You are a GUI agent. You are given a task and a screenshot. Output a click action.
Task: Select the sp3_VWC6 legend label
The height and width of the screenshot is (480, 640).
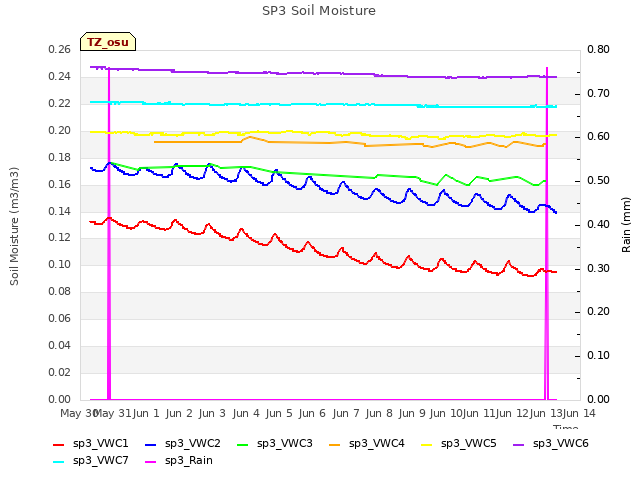click(560, 443)
